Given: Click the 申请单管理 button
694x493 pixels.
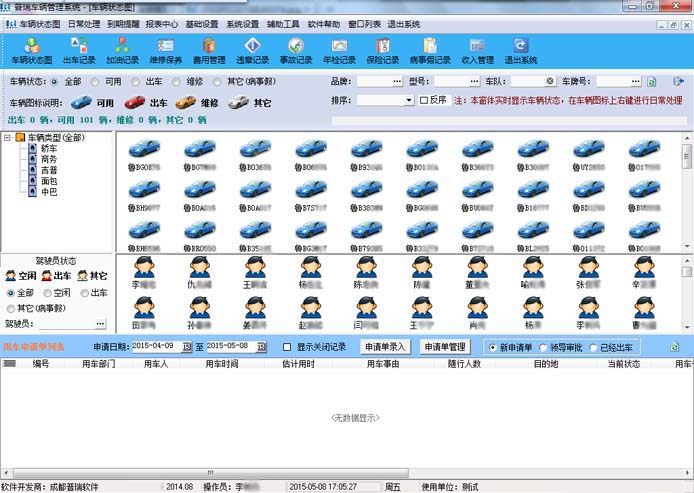Looking at the screenshot, I should pos(445,347).
